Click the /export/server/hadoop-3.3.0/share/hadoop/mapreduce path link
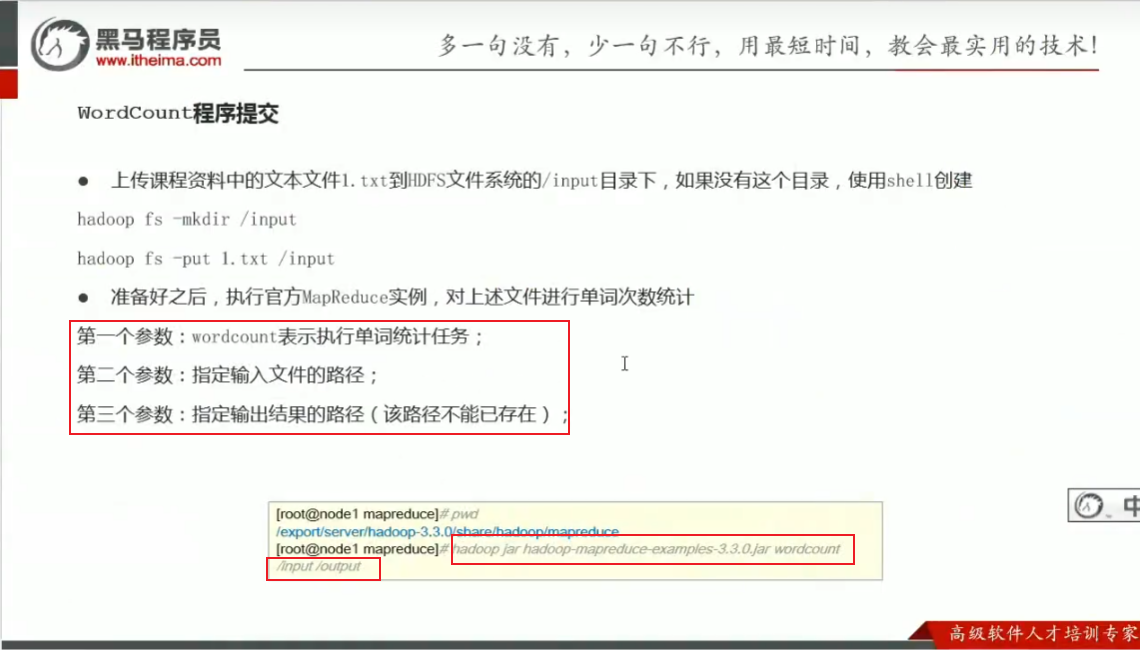The image size is (1140, 650). click(447, 531)
